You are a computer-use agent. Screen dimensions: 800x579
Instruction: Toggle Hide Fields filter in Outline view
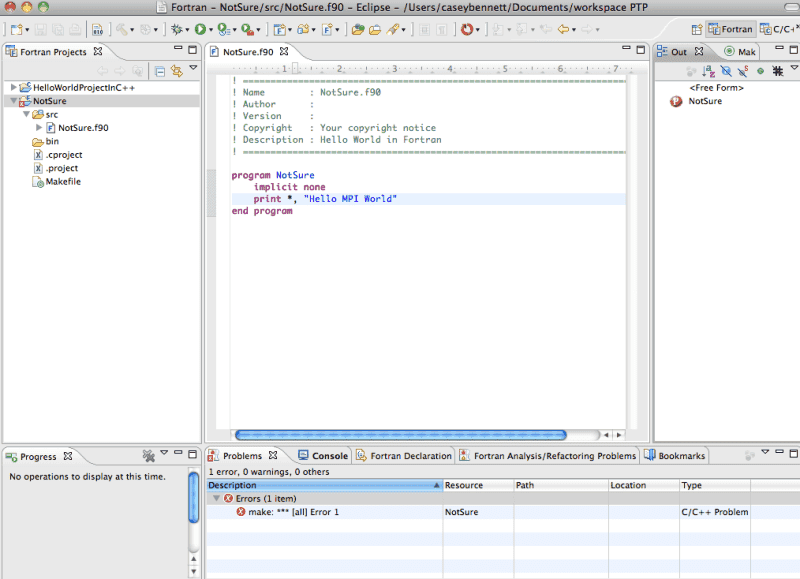(725, 71)
